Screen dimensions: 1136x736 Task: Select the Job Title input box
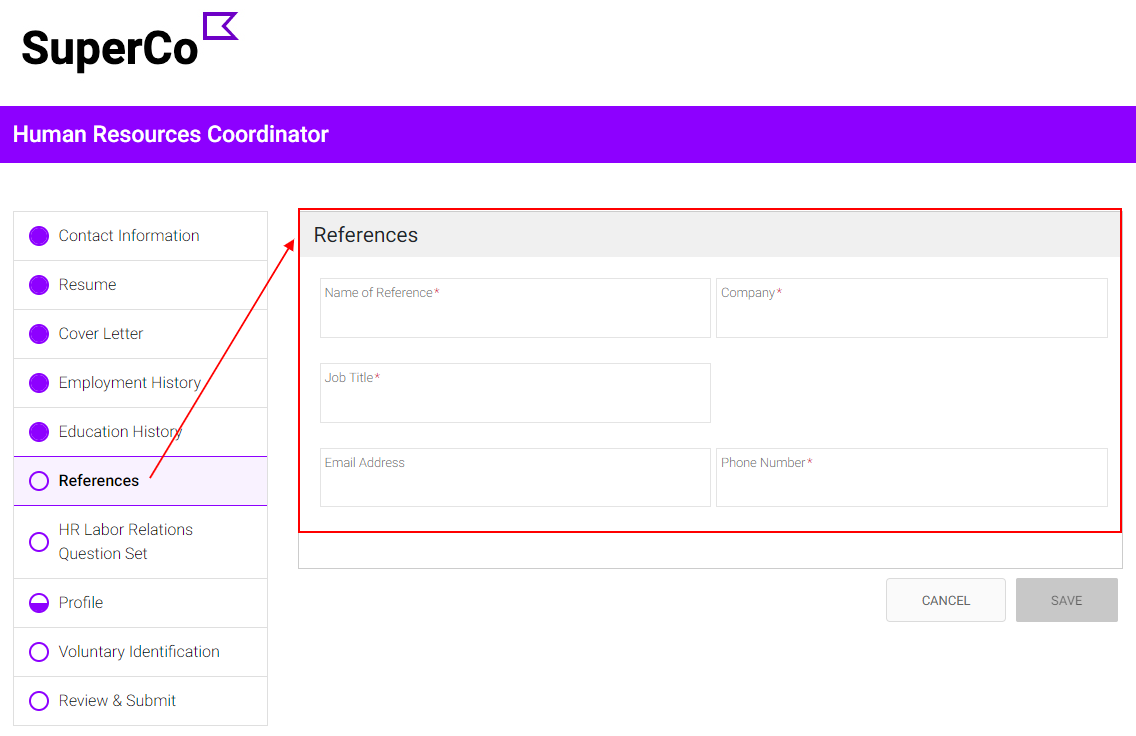pos(515,393)
